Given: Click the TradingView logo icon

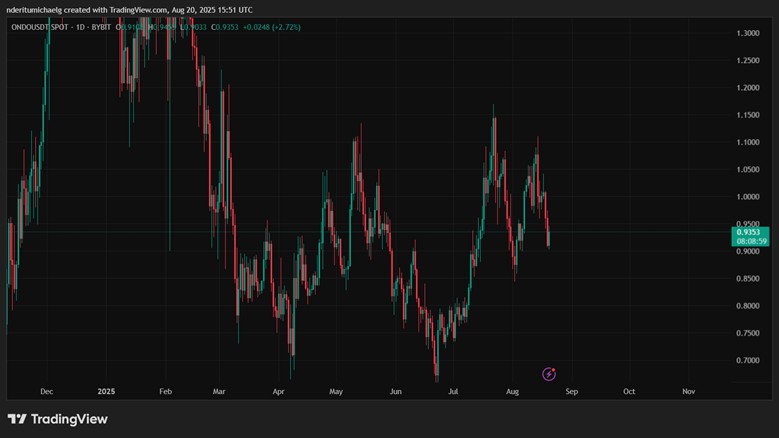Looking at the screenshot, I should click(17, 419).
